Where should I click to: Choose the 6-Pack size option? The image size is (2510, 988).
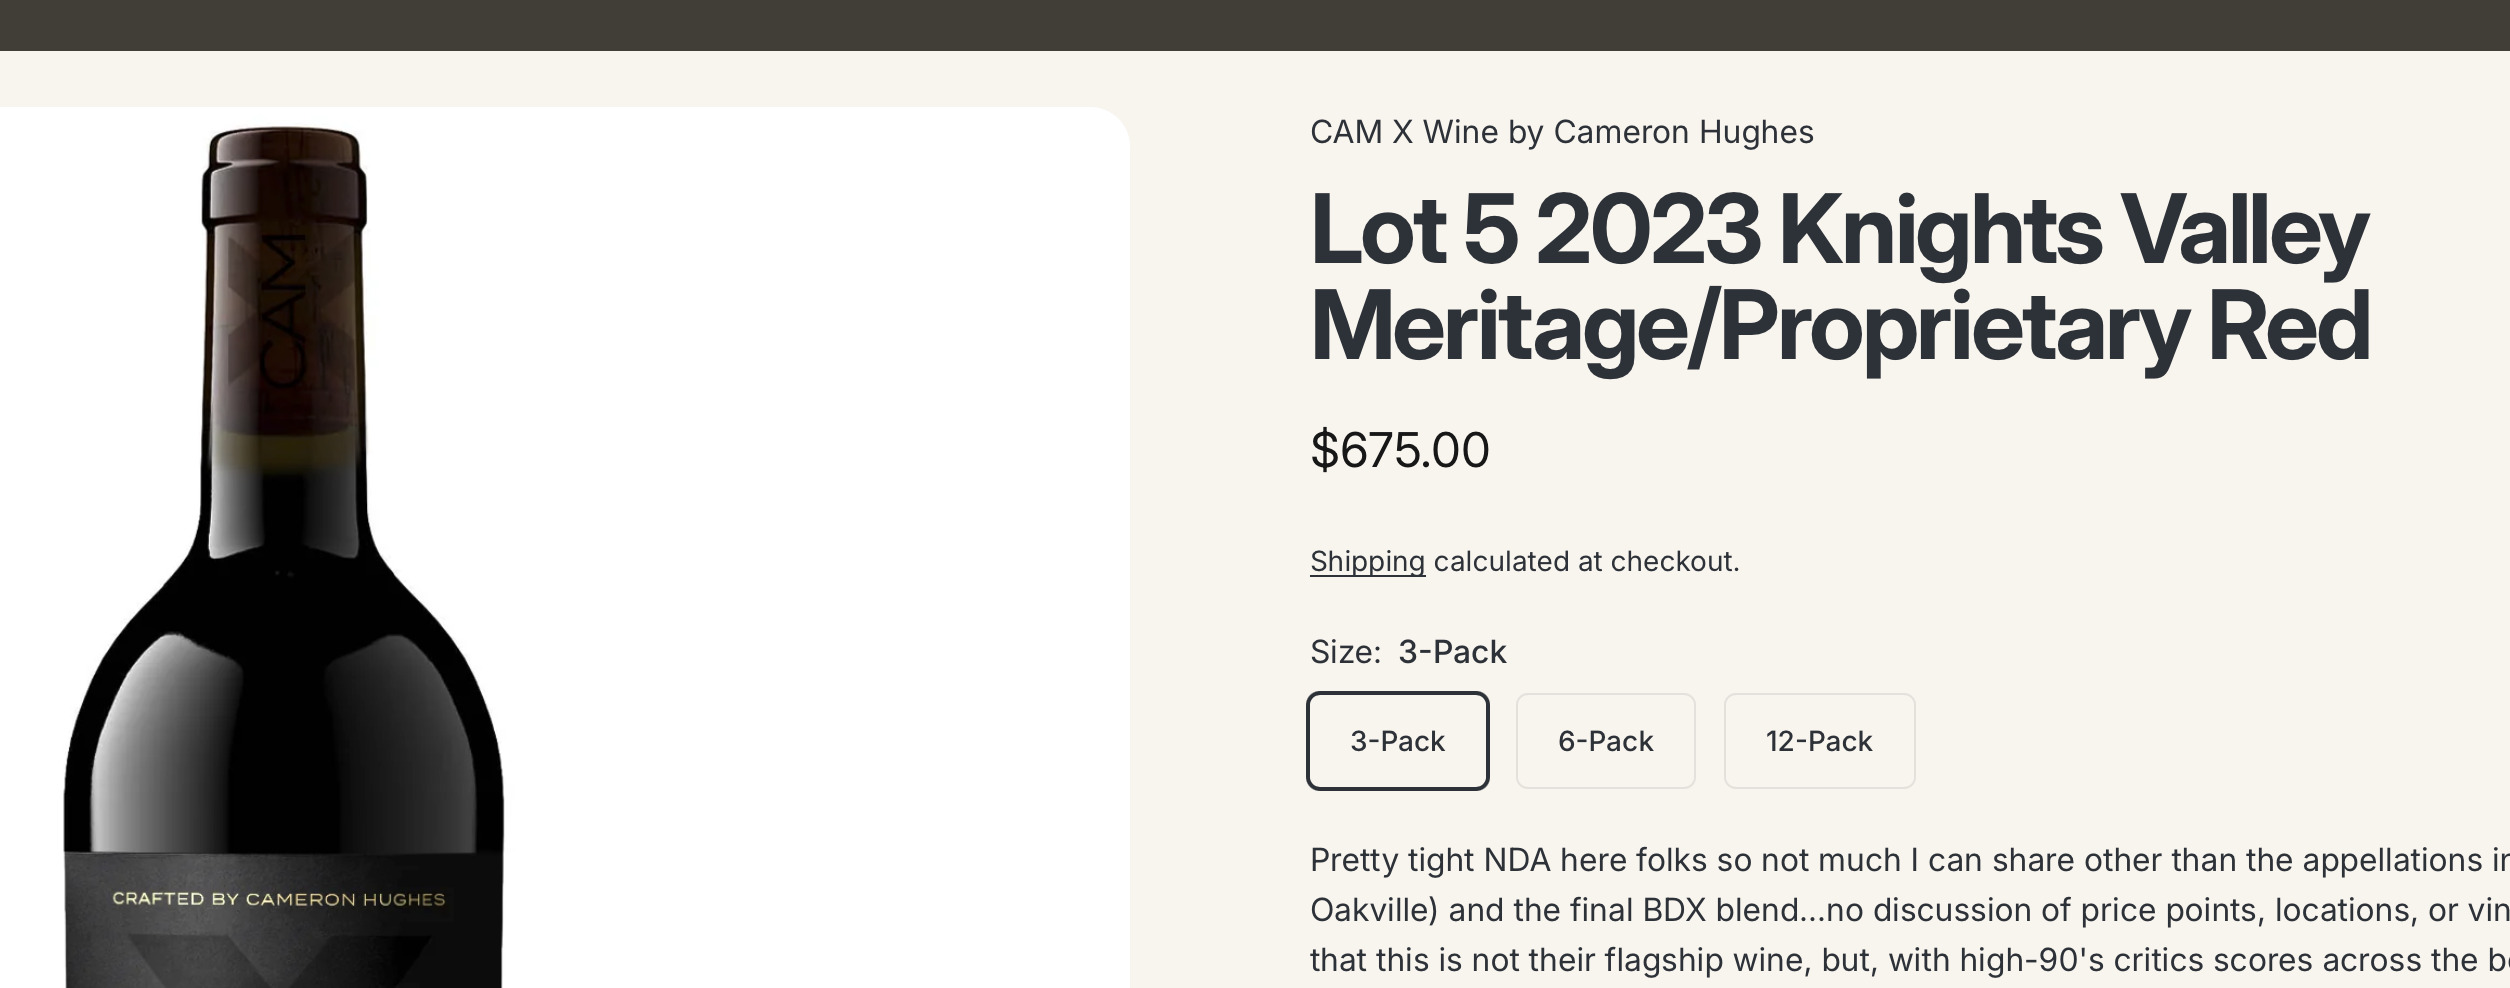(x=1605, y=741)
